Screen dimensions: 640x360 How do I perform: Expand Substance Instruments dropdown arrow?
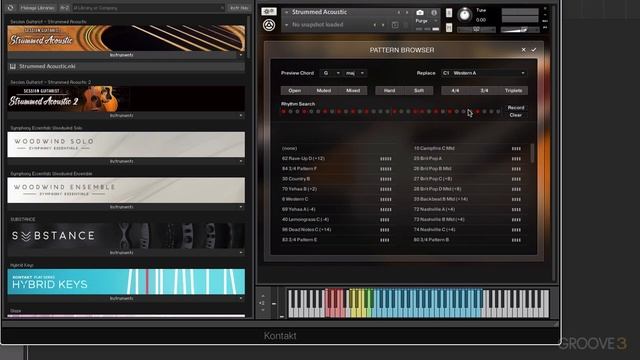tap(241, 253)
